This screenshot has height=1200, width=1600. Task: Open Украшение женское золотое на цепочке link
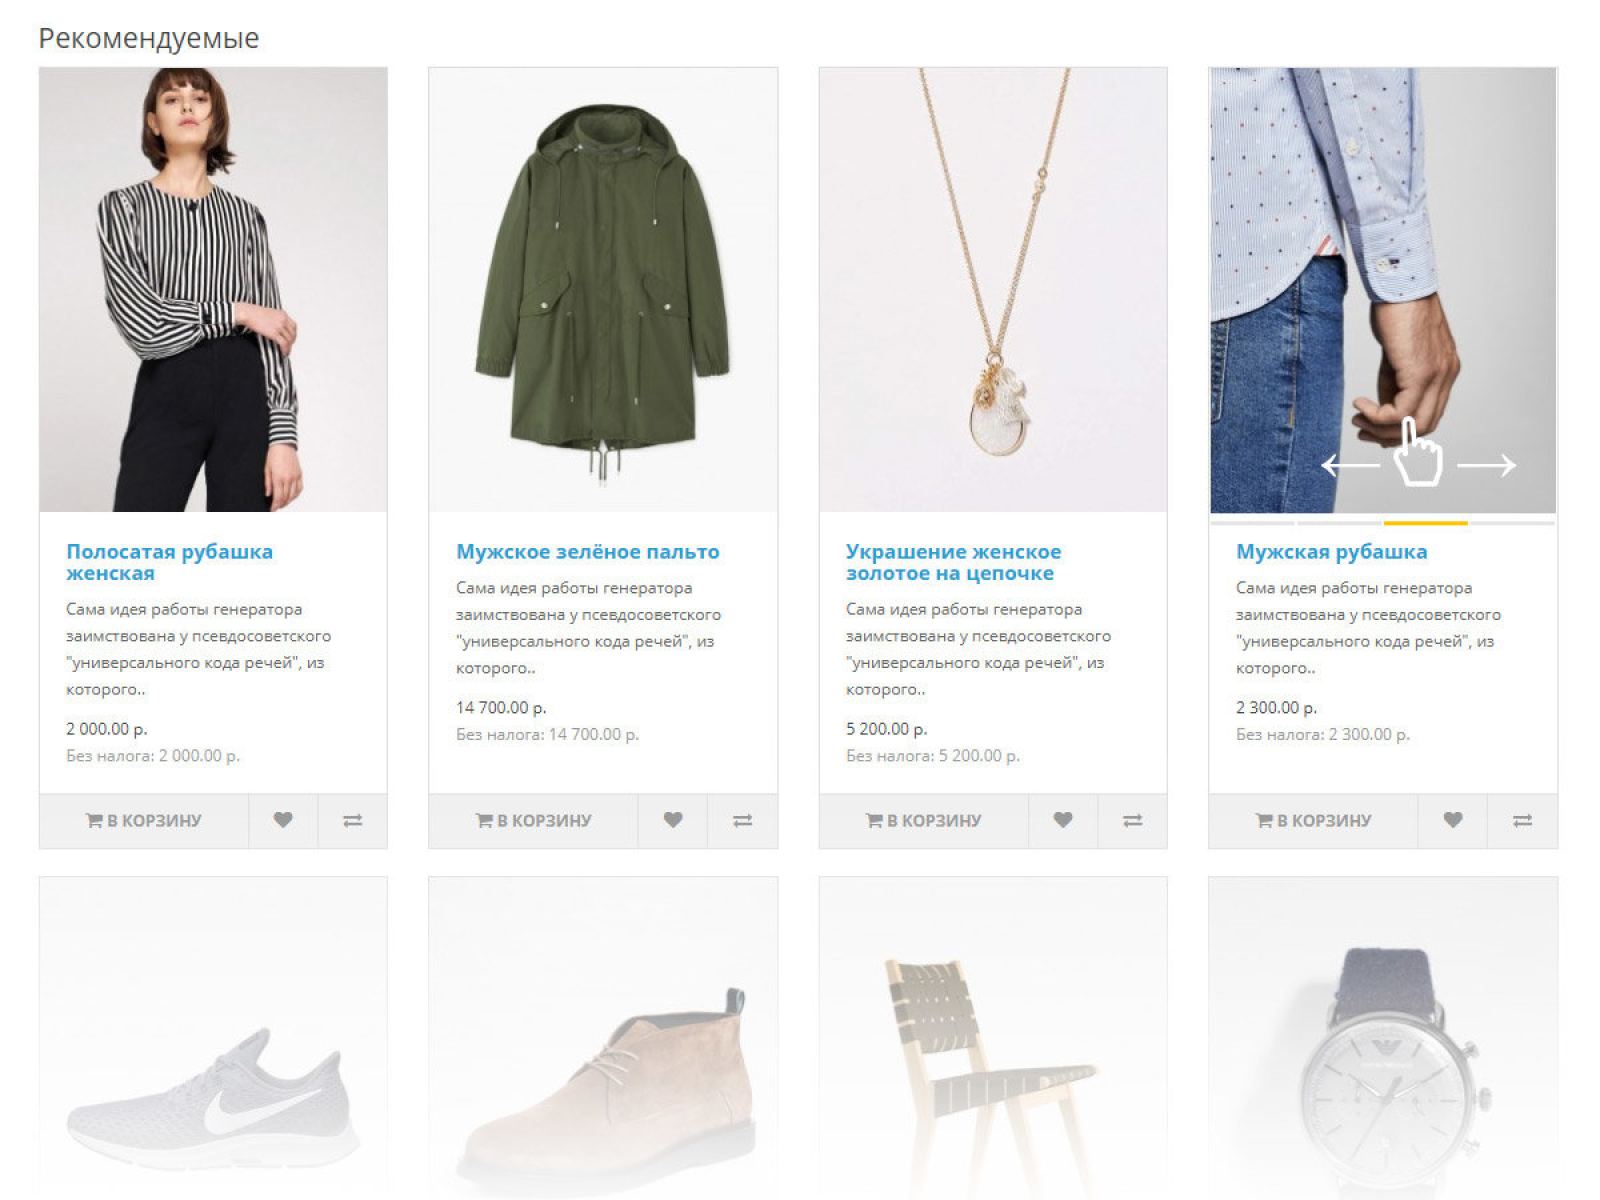[x=953, y=562]
